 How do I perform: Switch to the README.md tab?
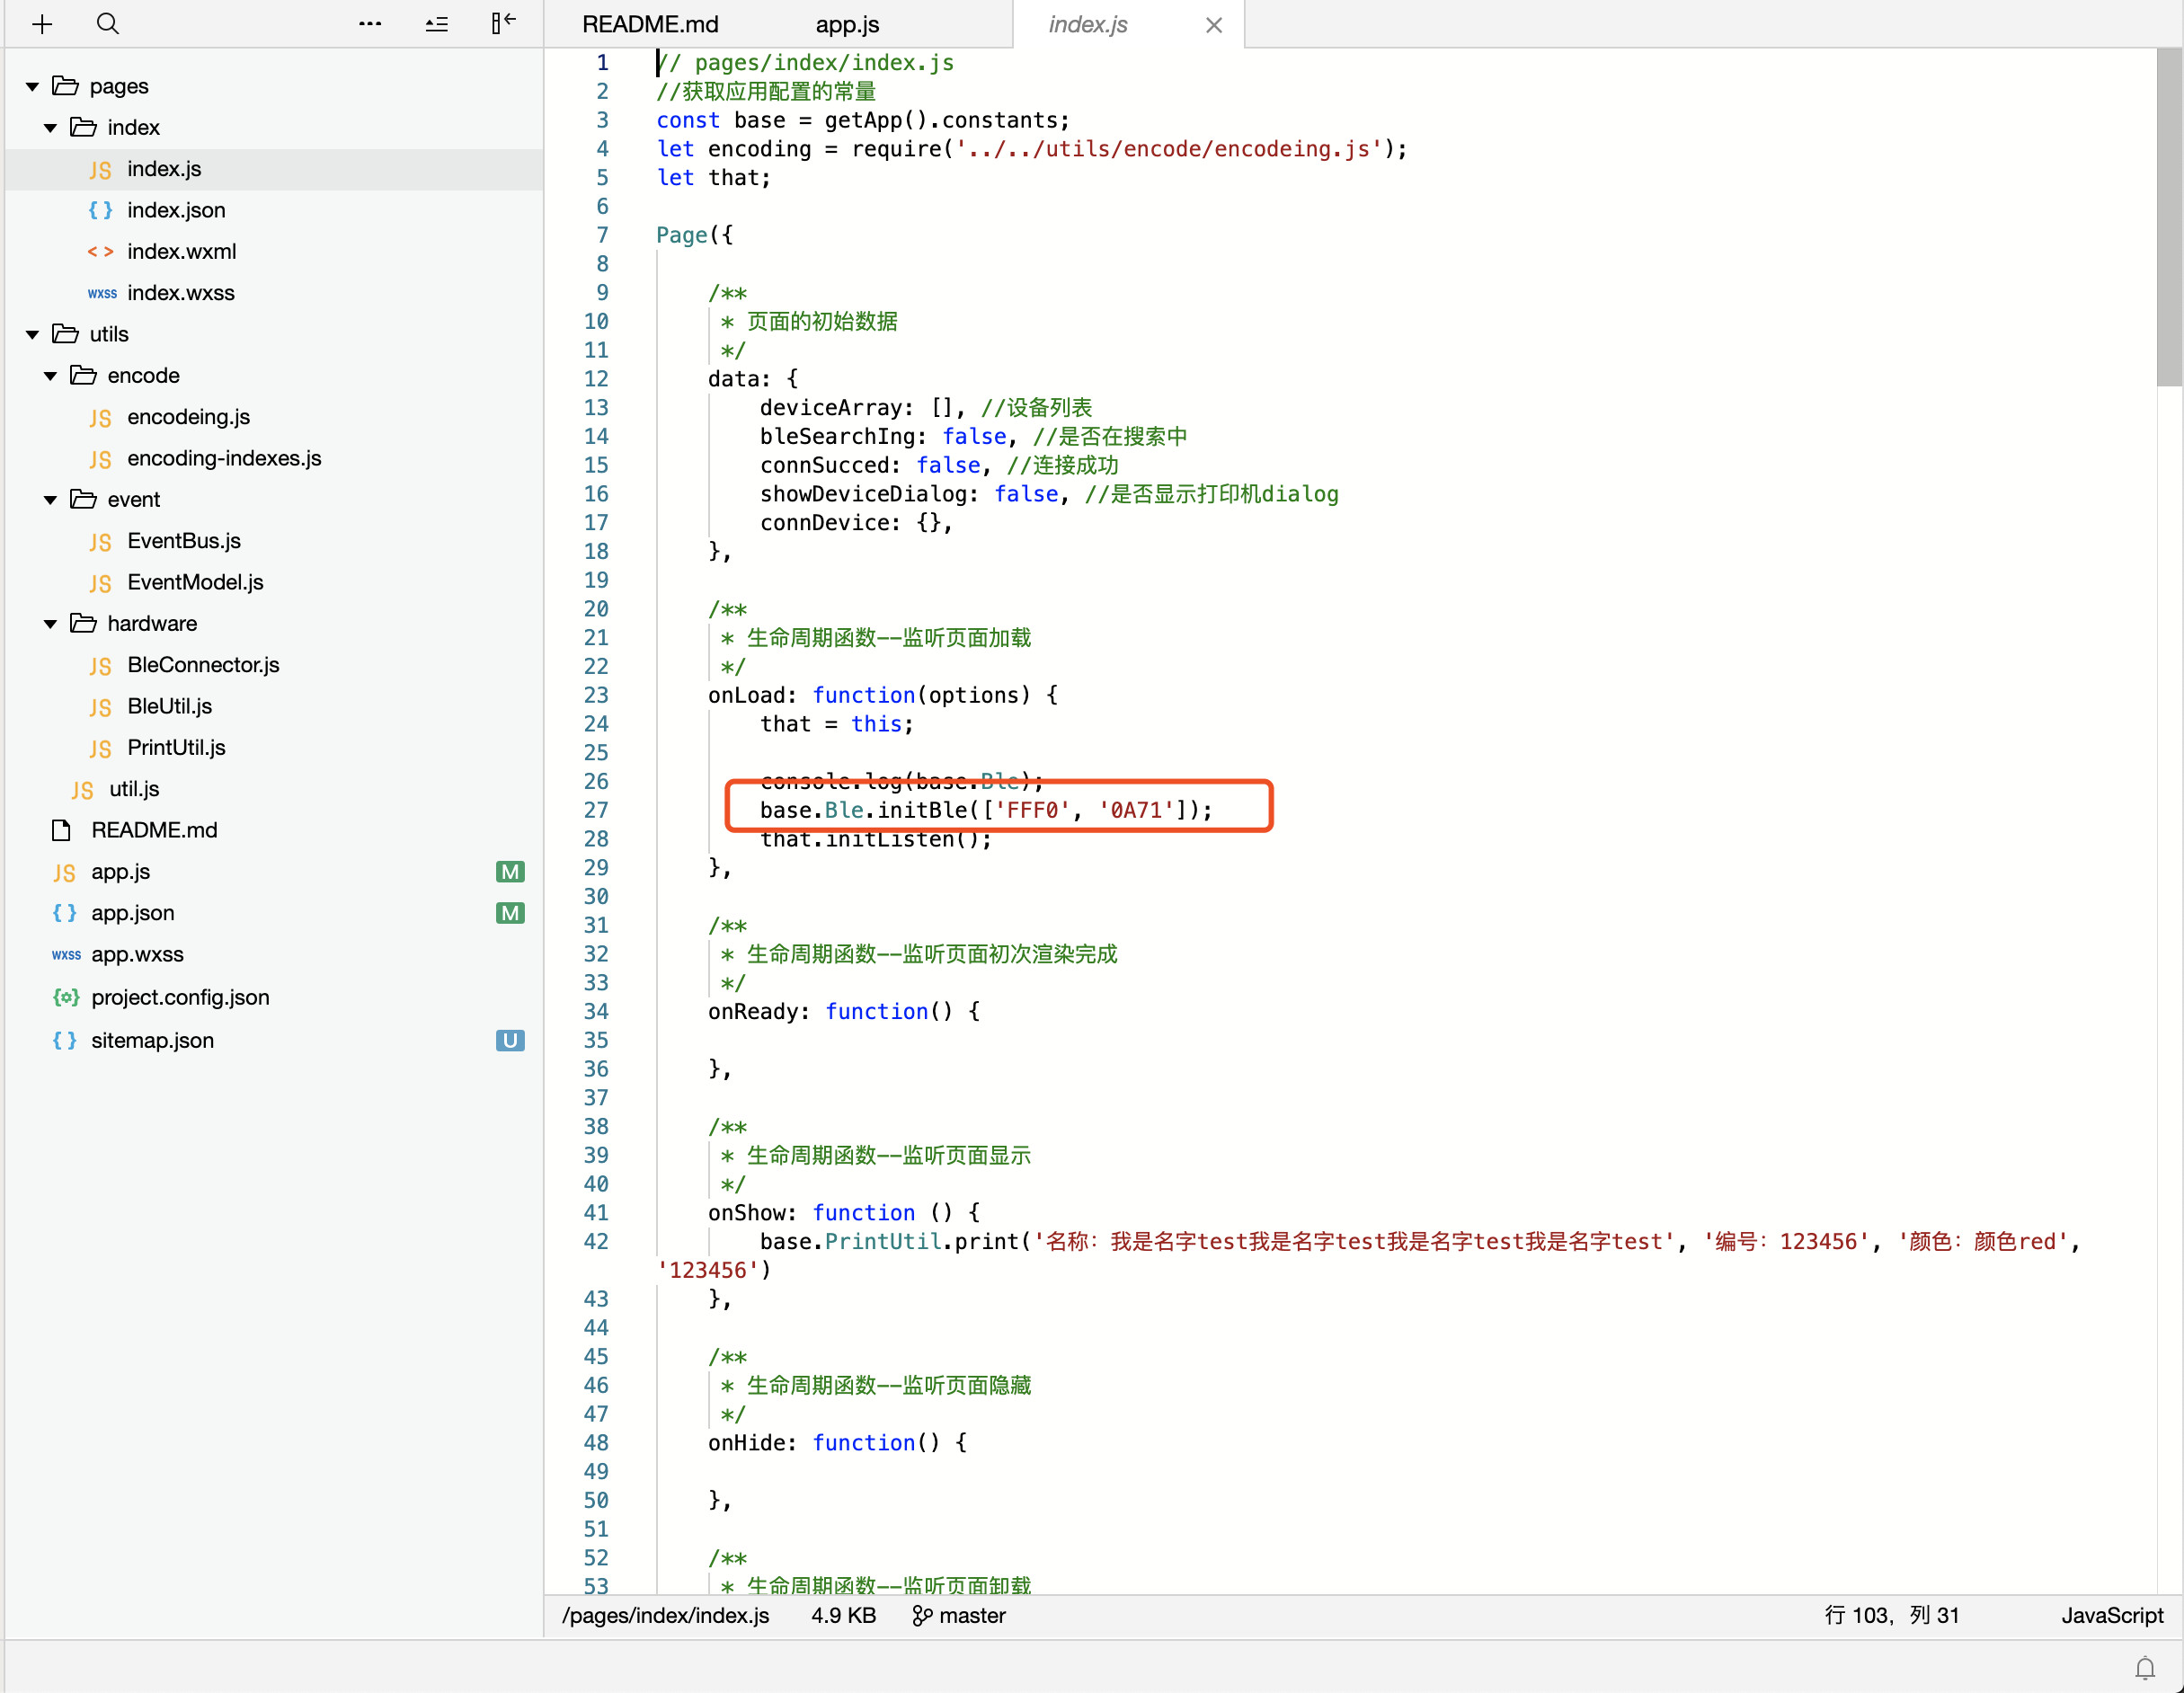pos(650,24)
